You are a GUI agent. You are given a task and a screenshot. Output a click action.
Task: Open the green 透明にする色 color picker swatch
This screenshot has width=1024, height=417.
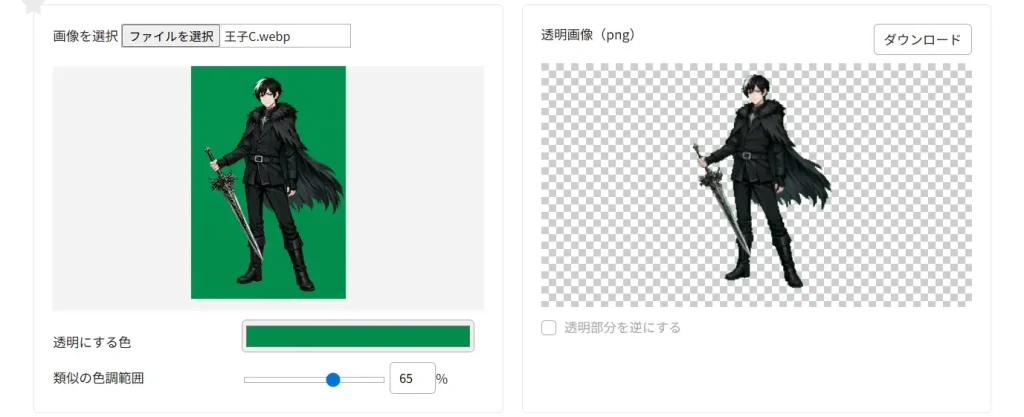tap(358, 337)
